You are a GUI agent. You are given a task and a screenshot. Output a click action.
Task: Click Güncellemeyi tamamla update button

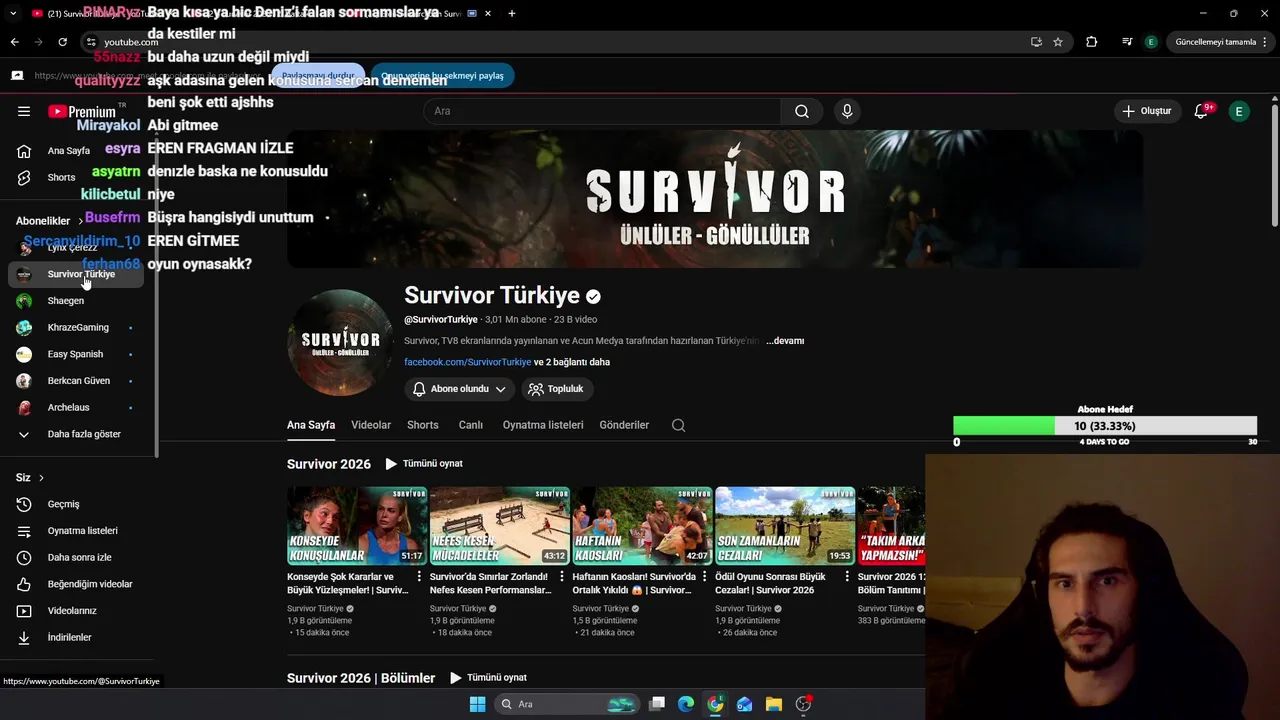coord(1215,42)
